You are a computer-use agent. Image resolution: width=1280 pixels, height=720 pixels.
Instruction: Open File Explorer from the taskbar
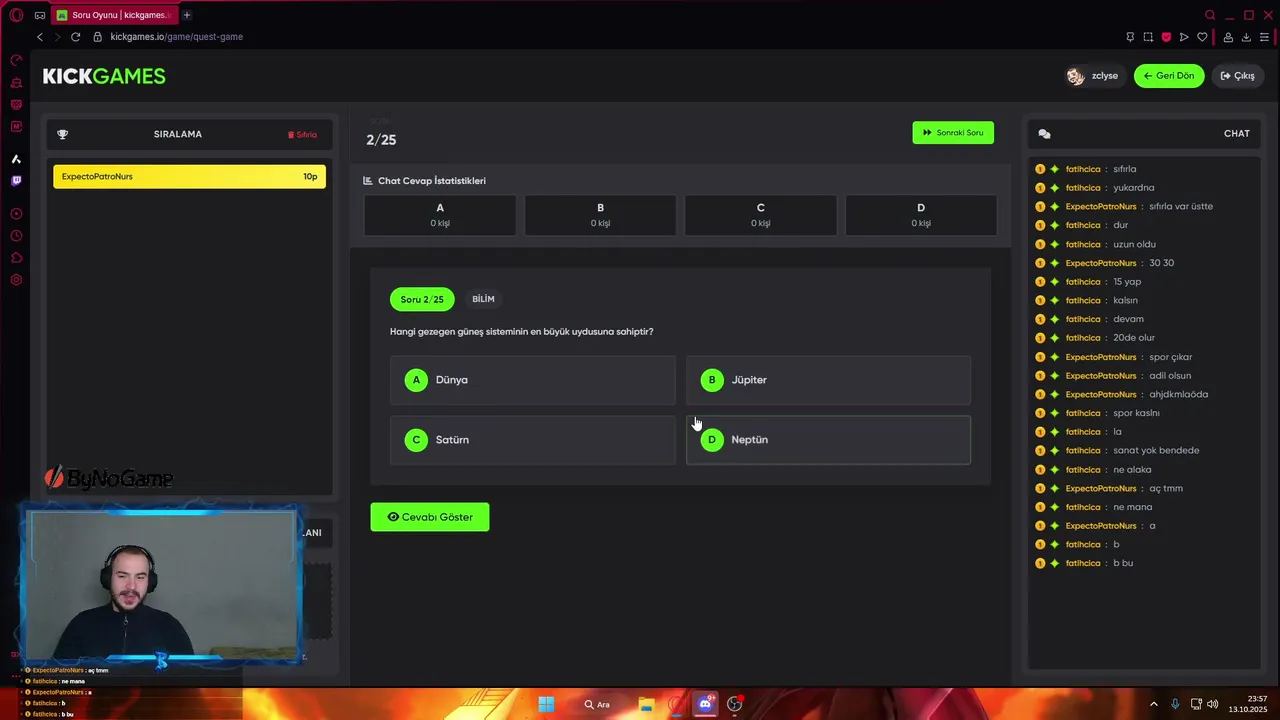pos(647,704)
